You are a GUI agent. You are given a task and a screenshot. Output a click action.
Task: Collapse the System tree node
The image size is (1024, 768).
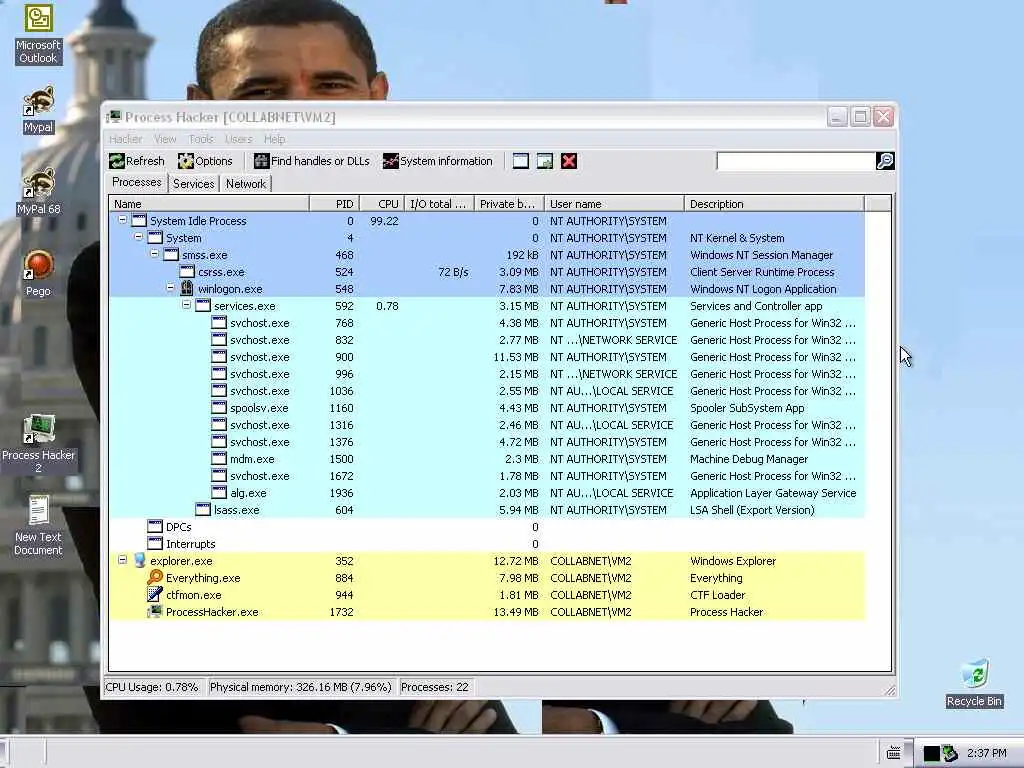138,237
